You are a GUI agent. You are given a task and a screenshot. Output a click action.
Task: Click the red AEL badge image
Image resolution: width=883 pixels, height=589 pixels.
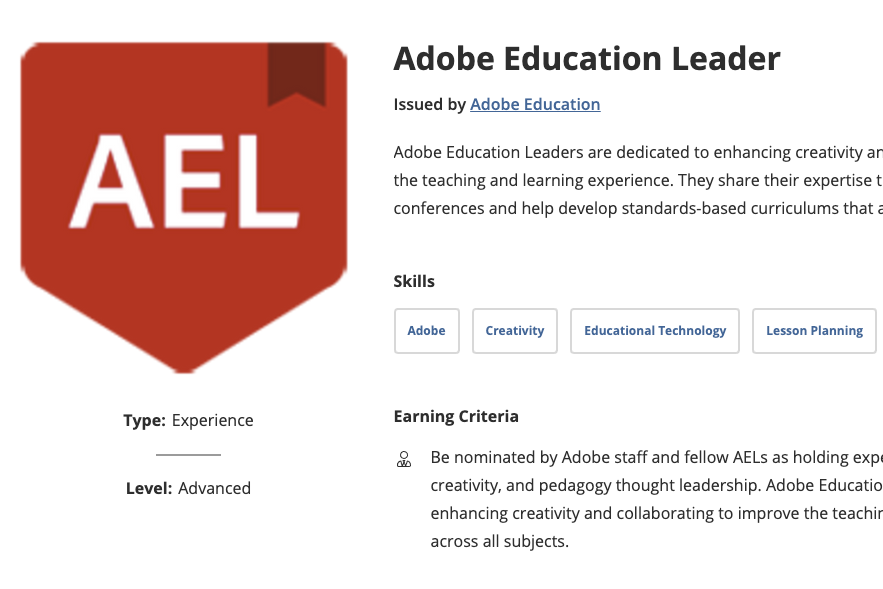coord(184,207)
